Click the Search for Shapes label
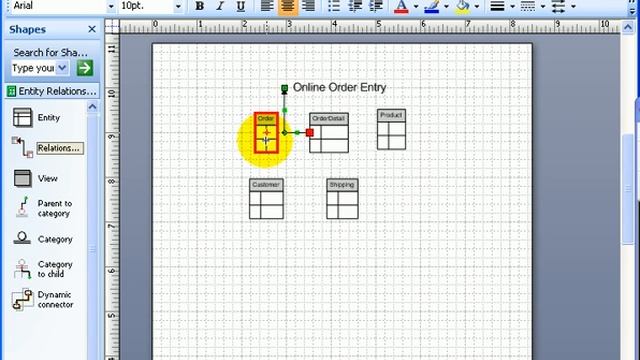This screenshot has width=640, height=360. [50, 53]
